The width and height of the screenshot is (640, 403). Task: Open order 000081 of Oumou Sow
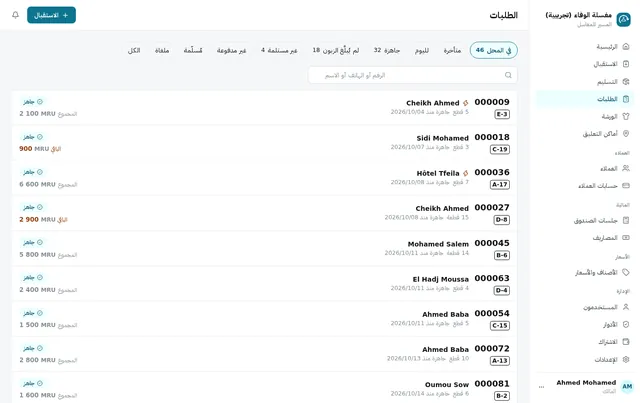(264, 388)
